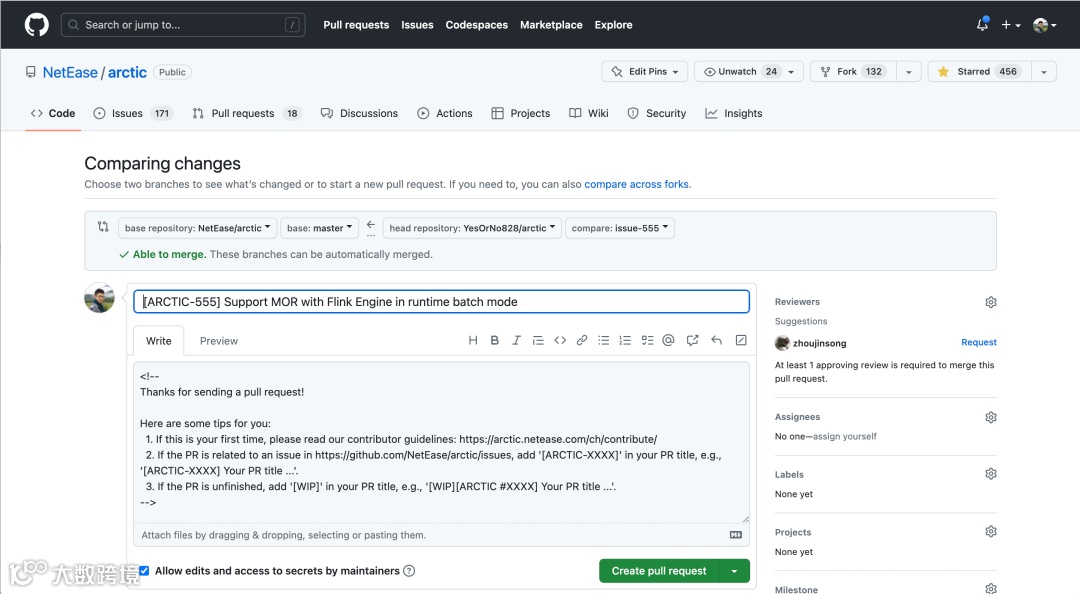Screen dimensions: 1080x594
Task: Open the compare: issue-555 branch dropdown
Action: tap(620, 228)
